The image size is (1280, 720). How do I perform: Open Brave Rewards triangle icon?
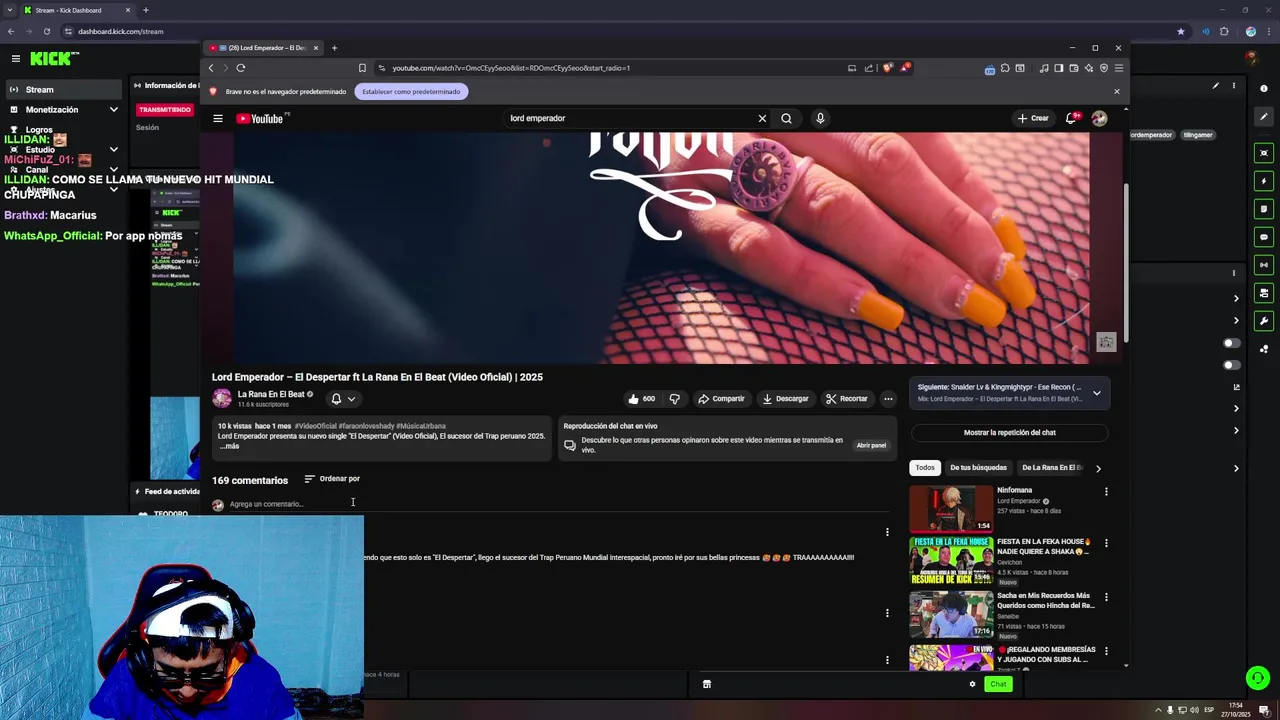coord(904,68)
